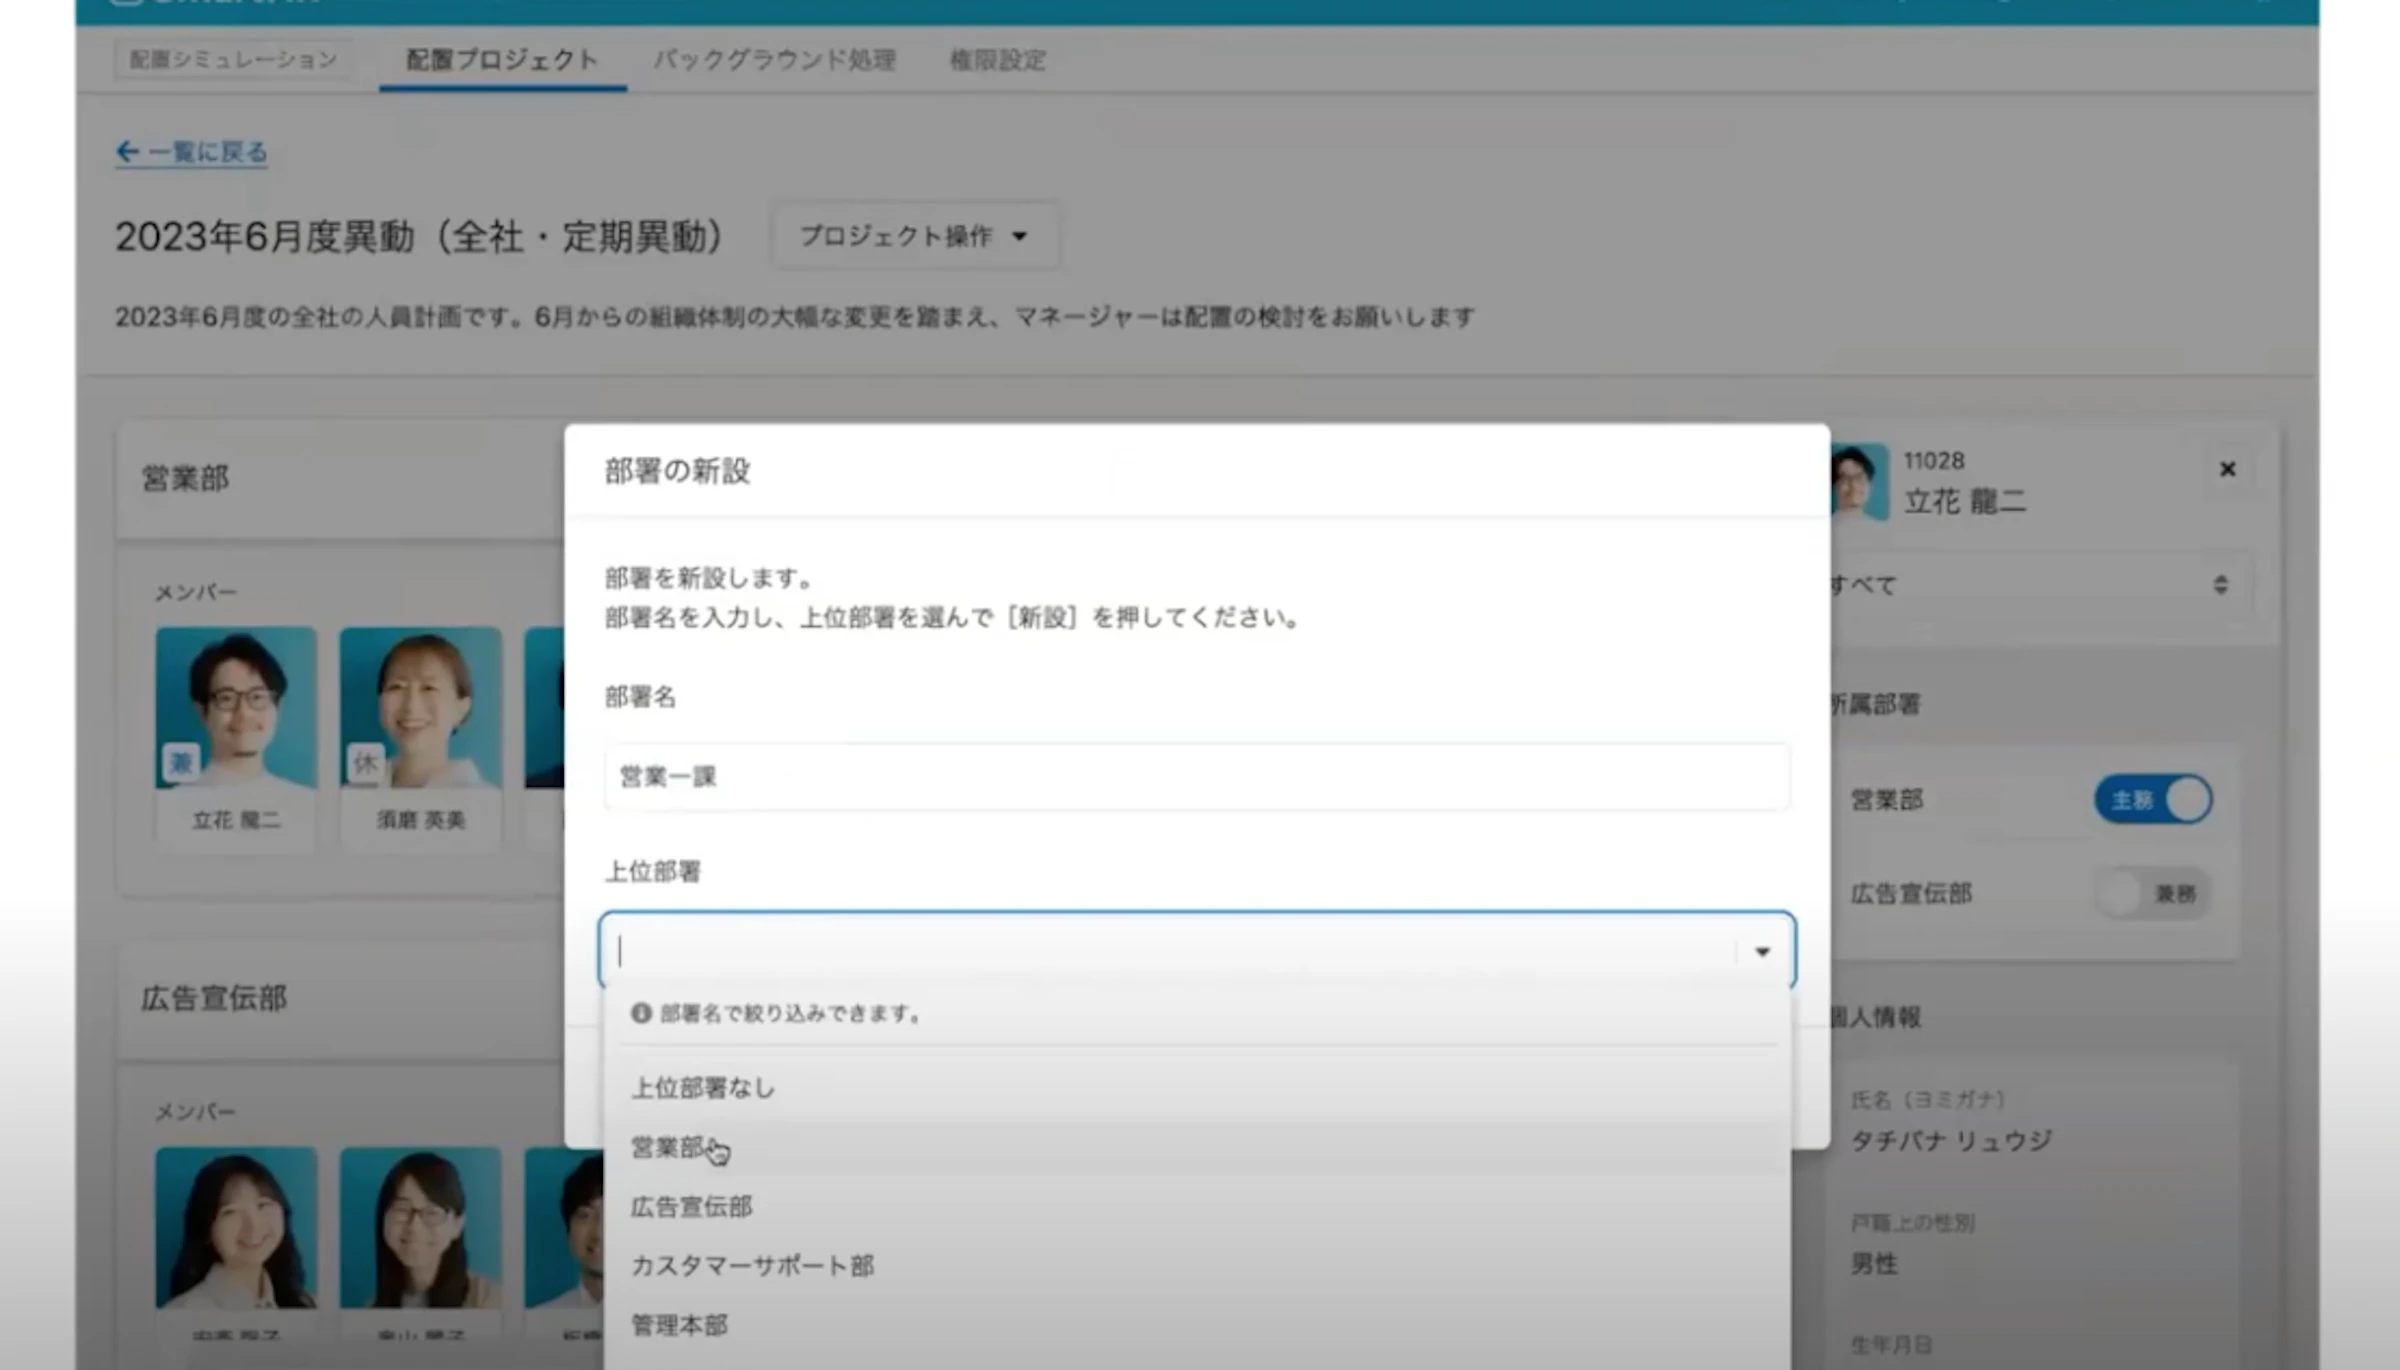Open the すべて selector in the side panel
Image resolution: width=2400 pixels, height=1370 pixels.
[2038, 585]
